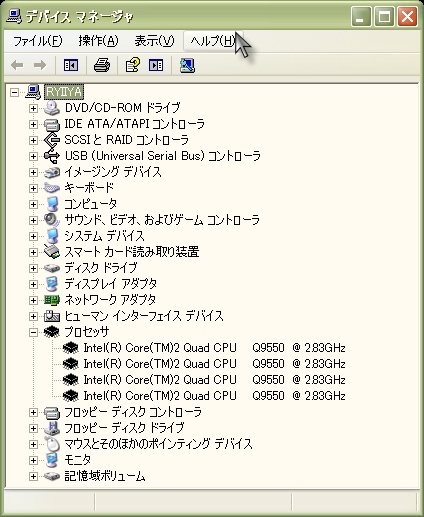Click the smart card reader icon
424x517 pixels.
52,252
